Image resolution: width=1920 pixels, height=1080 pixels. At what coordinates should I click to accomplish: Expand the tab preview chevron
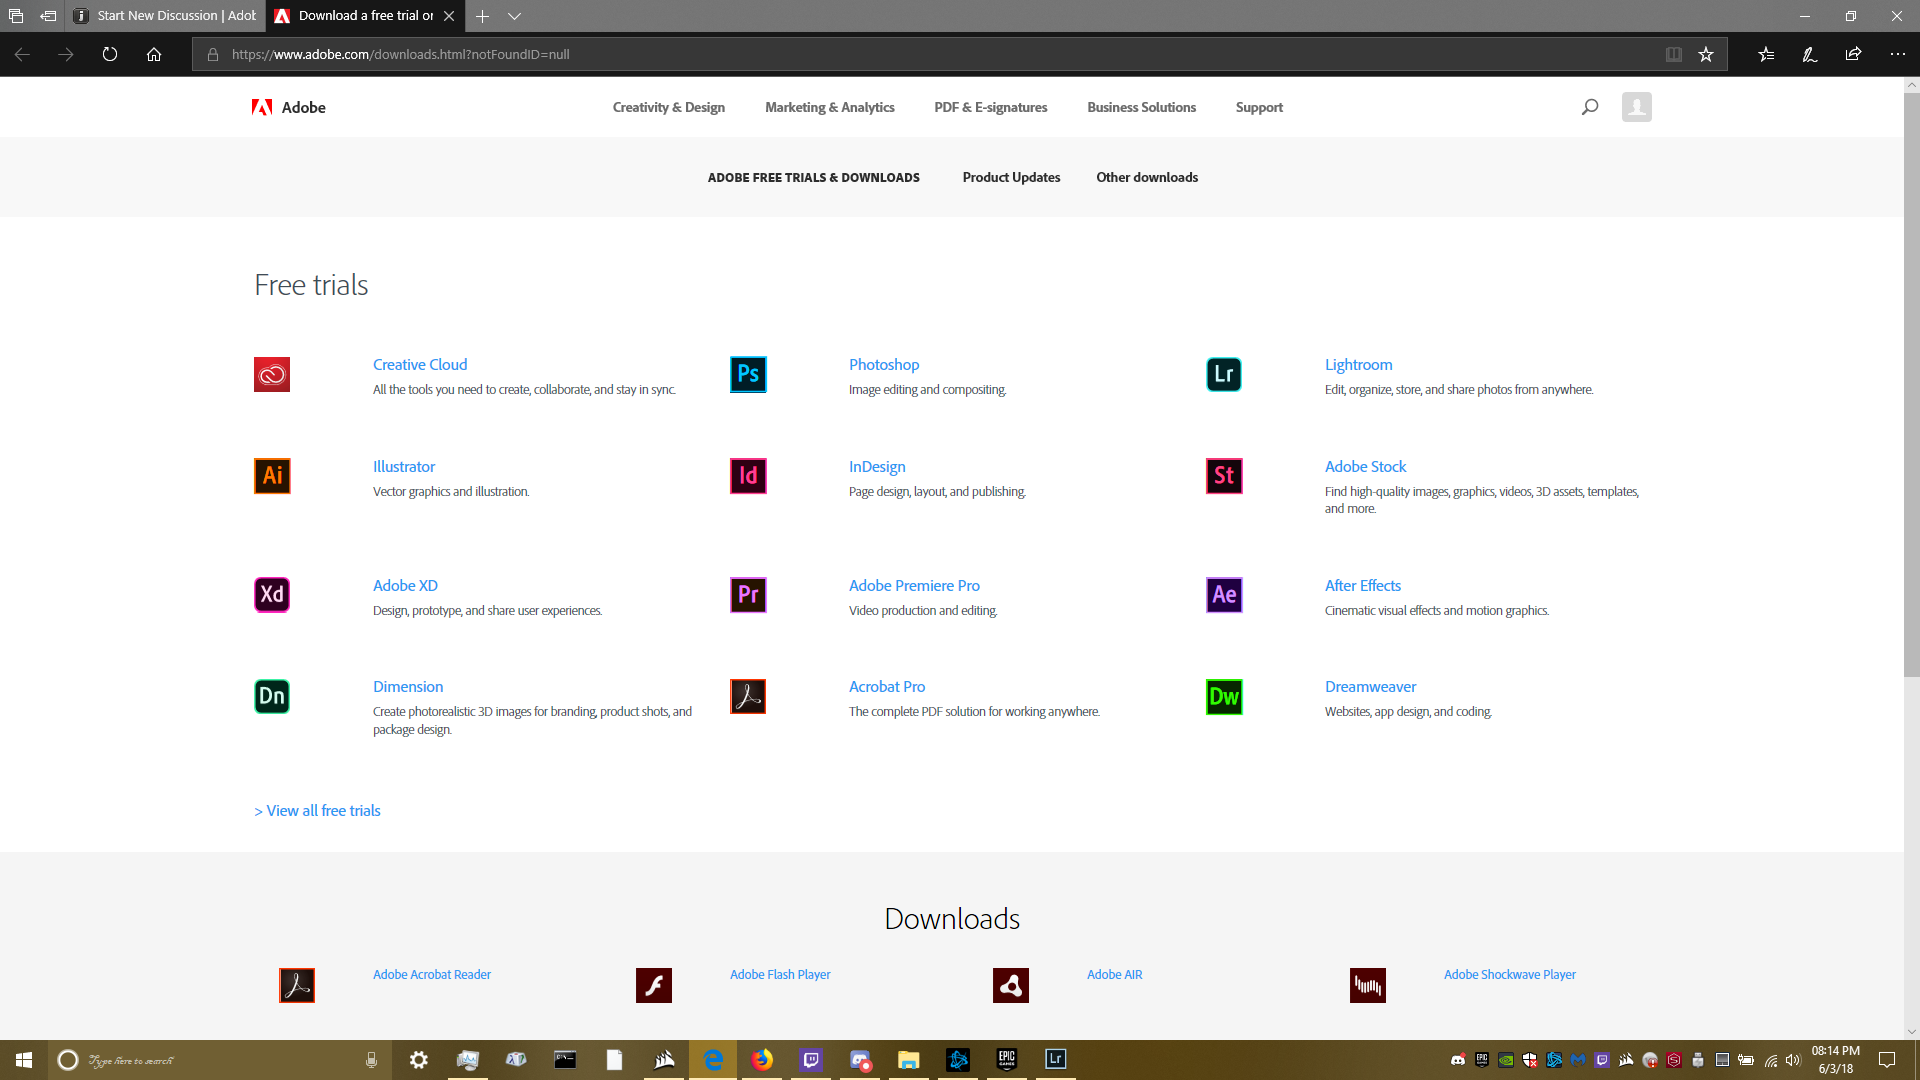pyautogui.click(x=514, y=16)
